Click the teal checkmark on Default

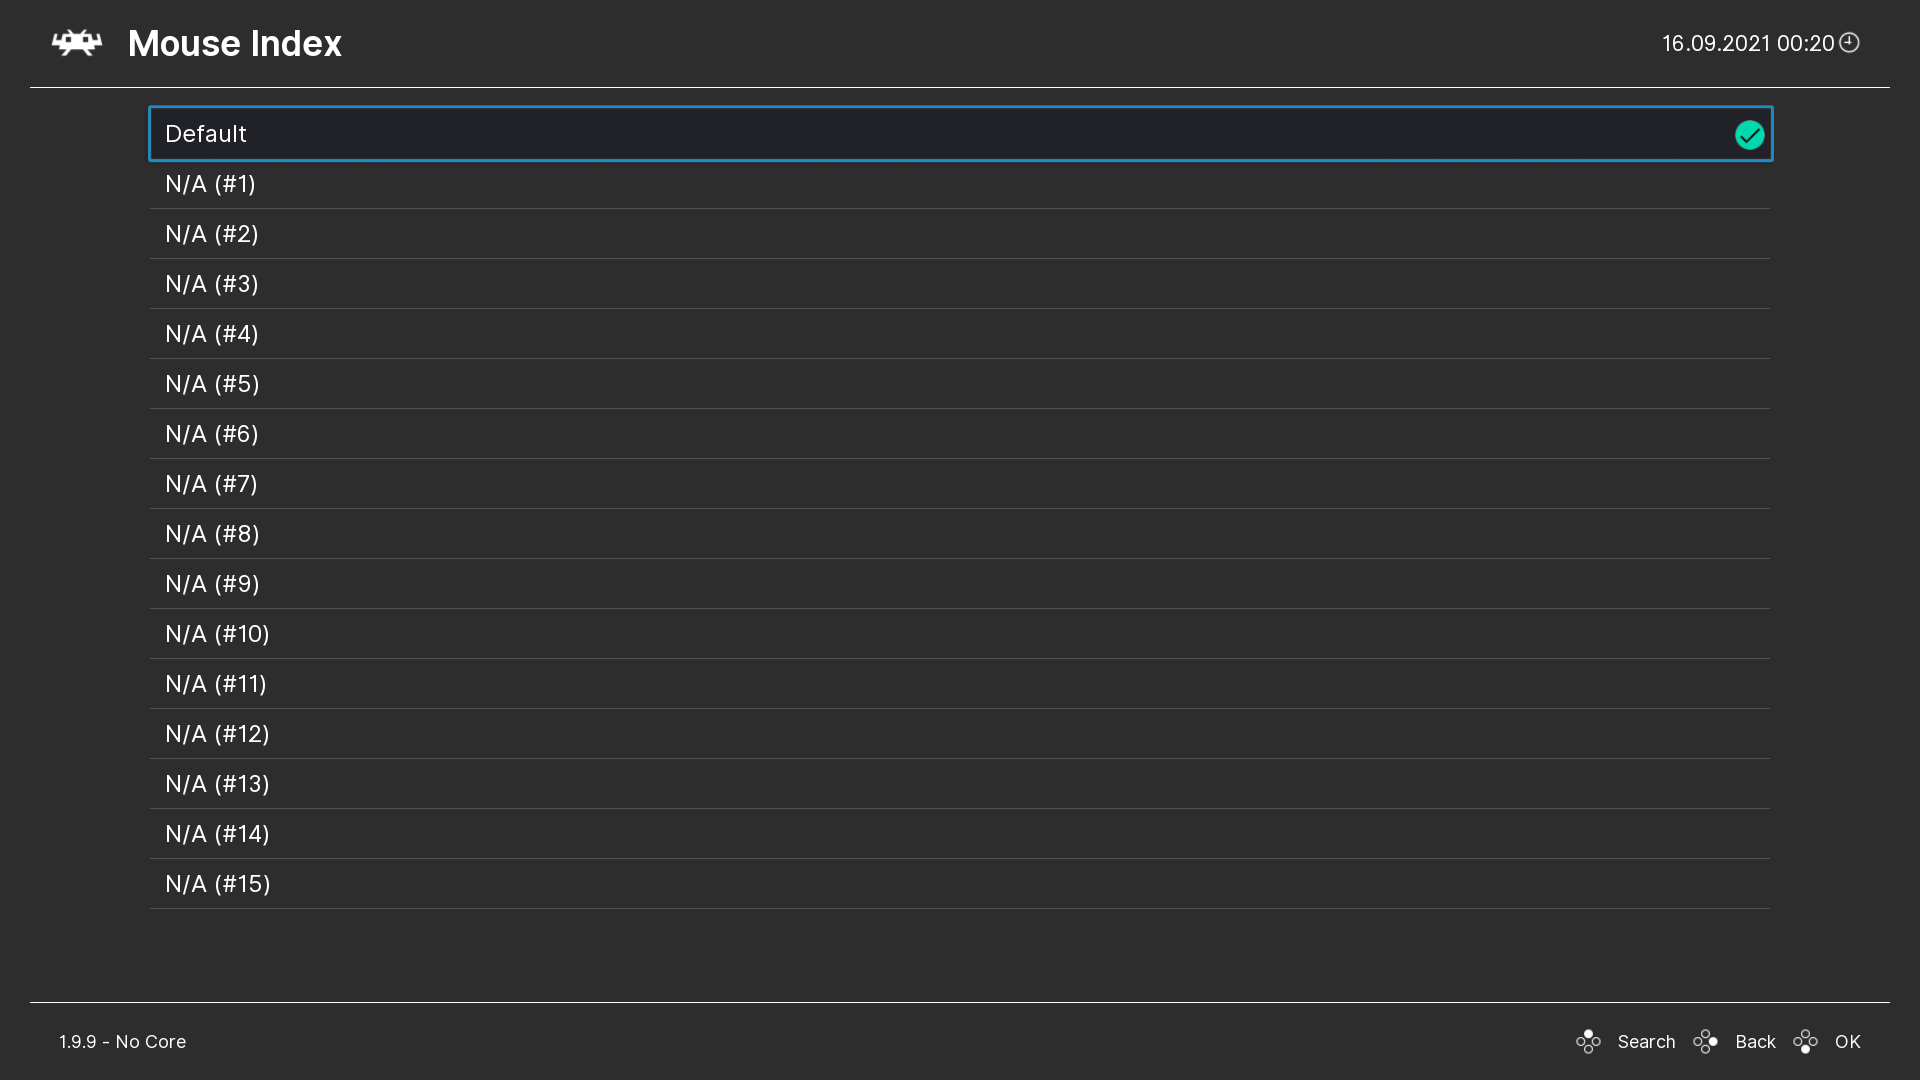pyautogui.click(x=1748, y=134)
